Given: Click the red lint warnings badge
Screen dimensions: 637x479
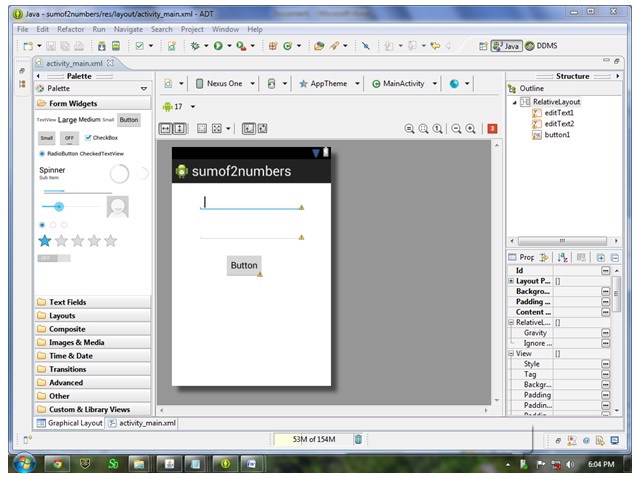Looking at the screenshot, I should pos(492,129).
